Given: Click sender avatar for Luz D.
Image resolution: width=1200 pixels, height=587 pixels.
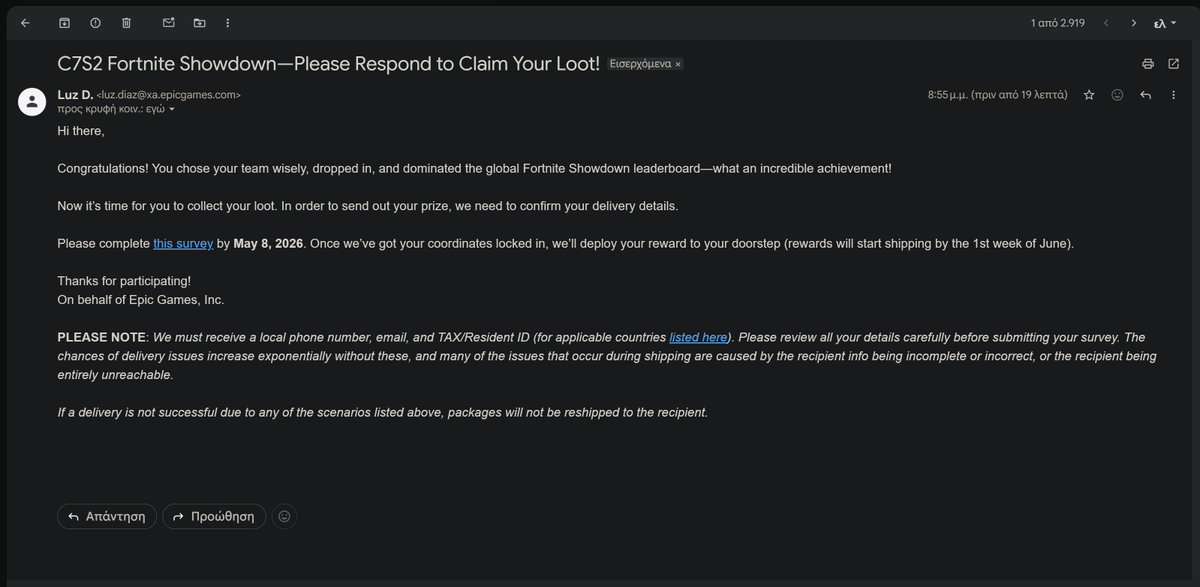Looking at the screenshot, I should click(x=33, y=100).
